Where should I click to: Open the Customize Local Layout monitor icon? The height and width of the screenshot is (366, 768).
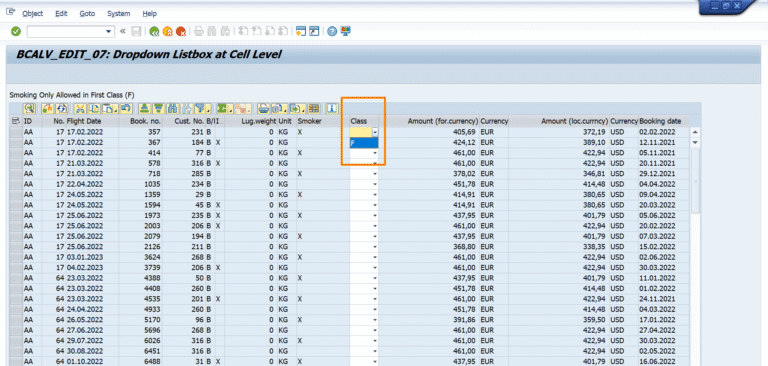346,31
